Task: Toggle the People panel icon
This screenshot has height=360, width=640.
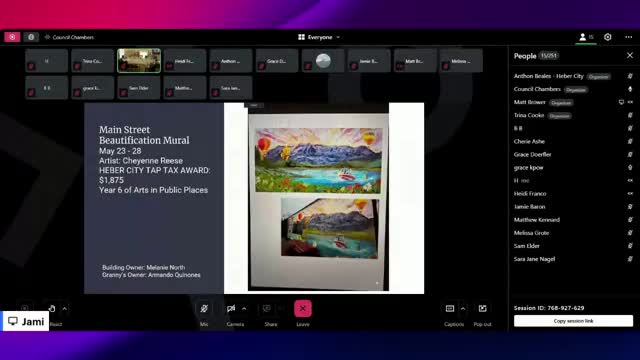Action: pyautogui.click(x=586, y=37)
